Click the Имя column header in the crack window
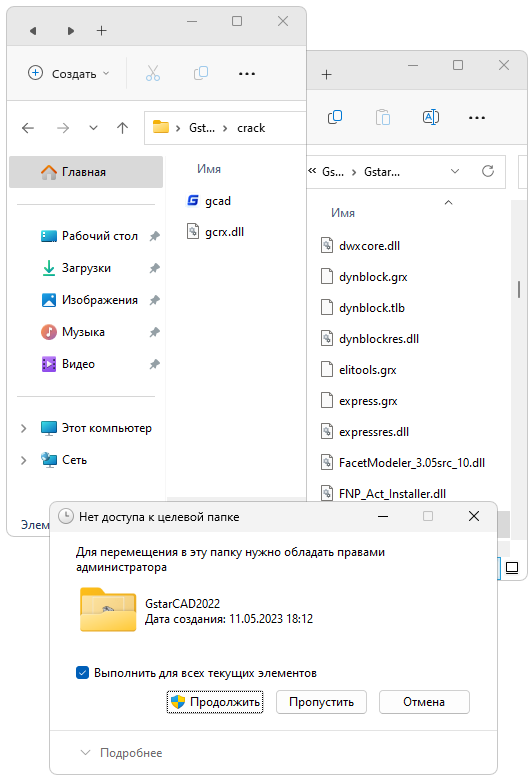The height and width of the screenshot is (780, 532). coord(209,169)
